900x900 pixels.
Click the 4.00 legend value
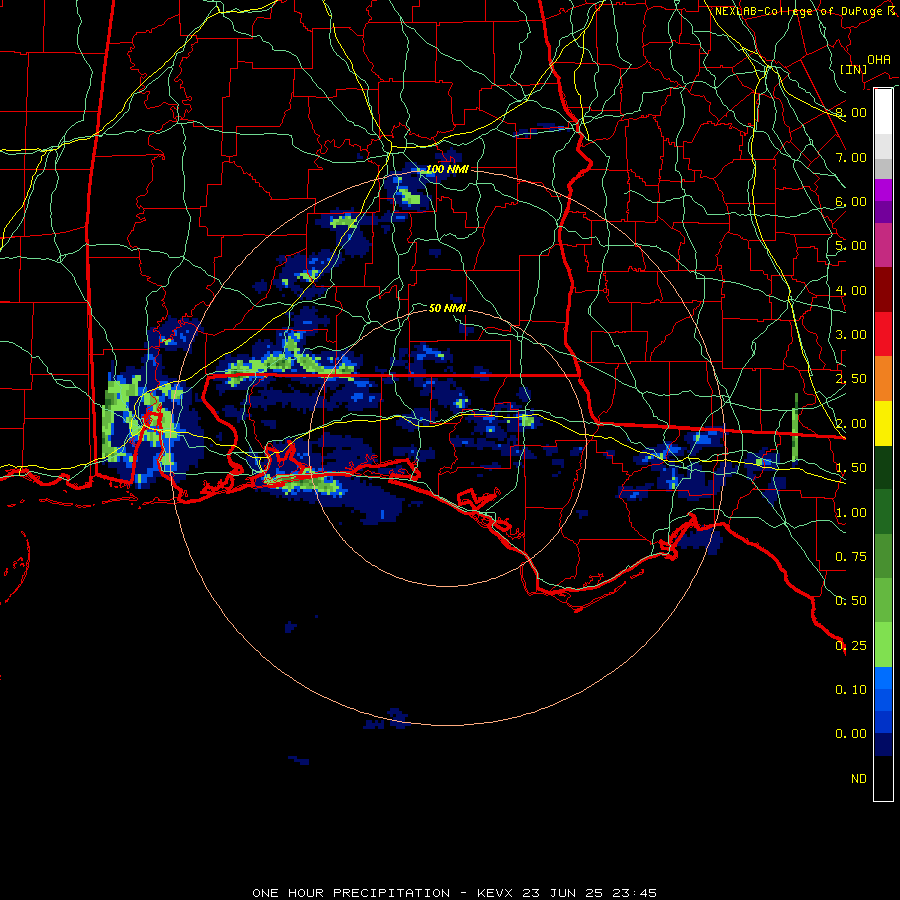[x=851, y=290]
